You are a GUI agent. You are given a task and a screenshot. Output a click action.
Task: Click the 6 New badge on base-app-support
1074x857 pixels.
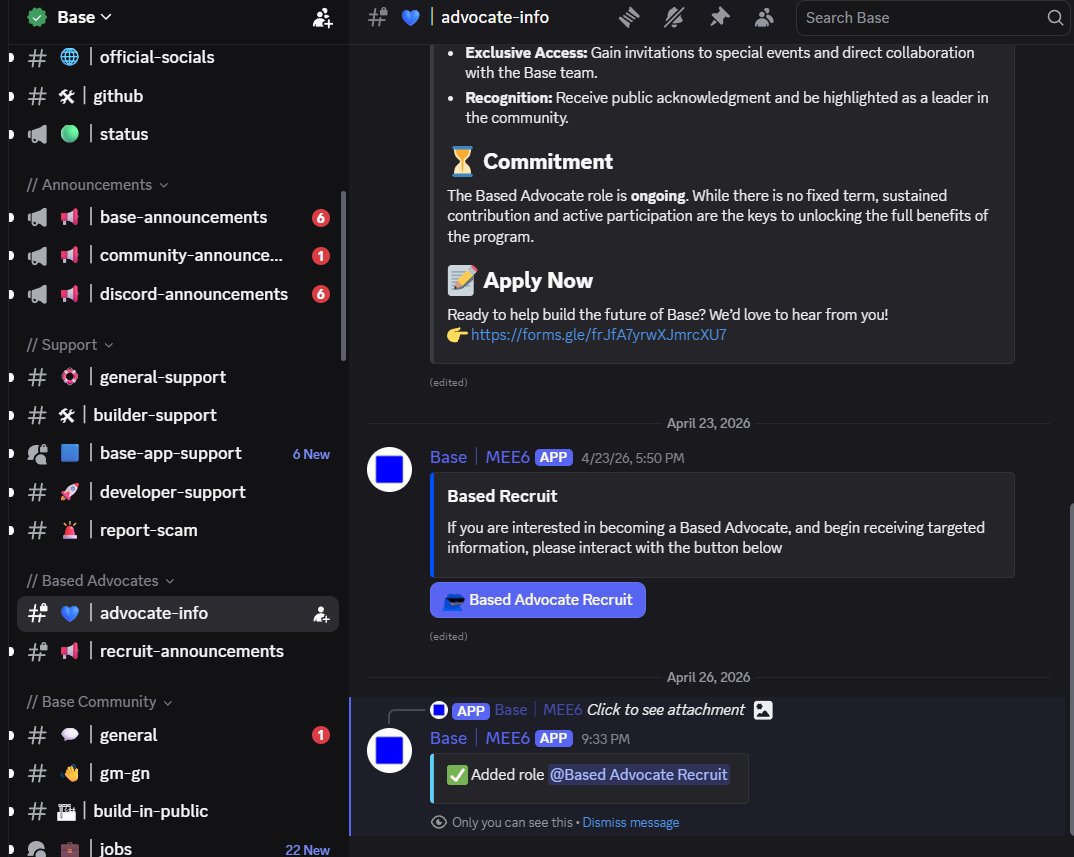[x=311, y=454]
